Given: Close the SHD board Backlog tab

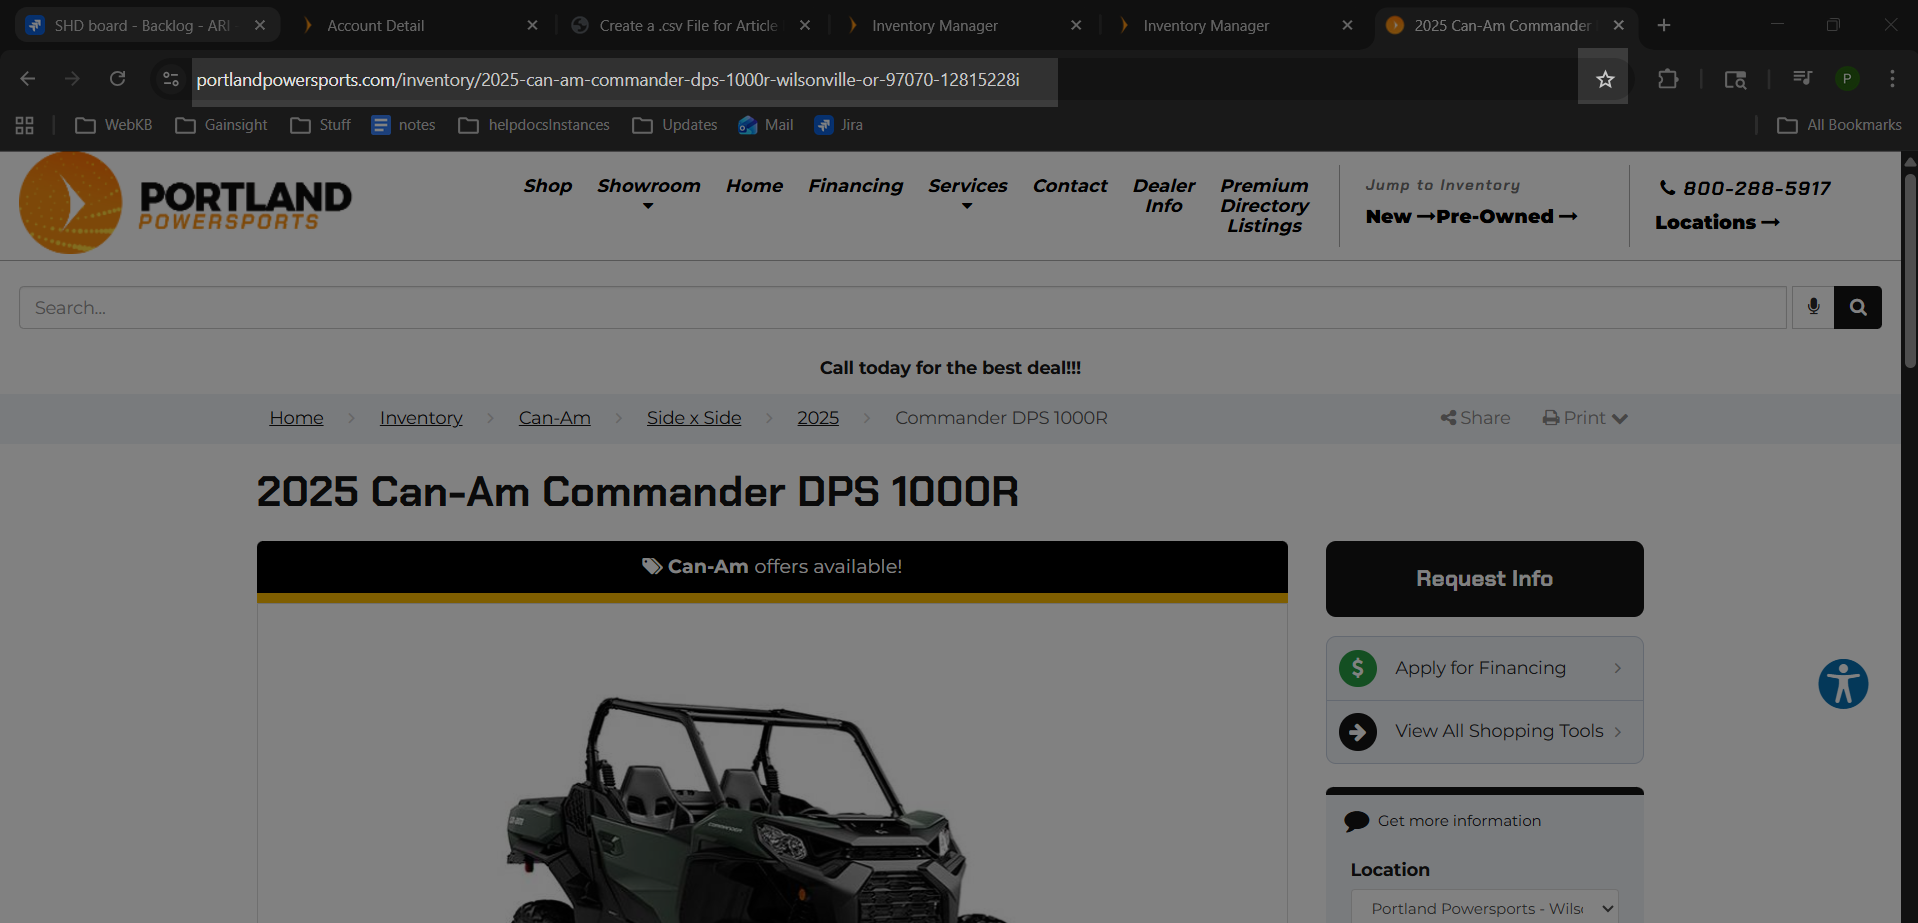Looking at the screenshot, I should pyautogui.click(x=260, y=25).
